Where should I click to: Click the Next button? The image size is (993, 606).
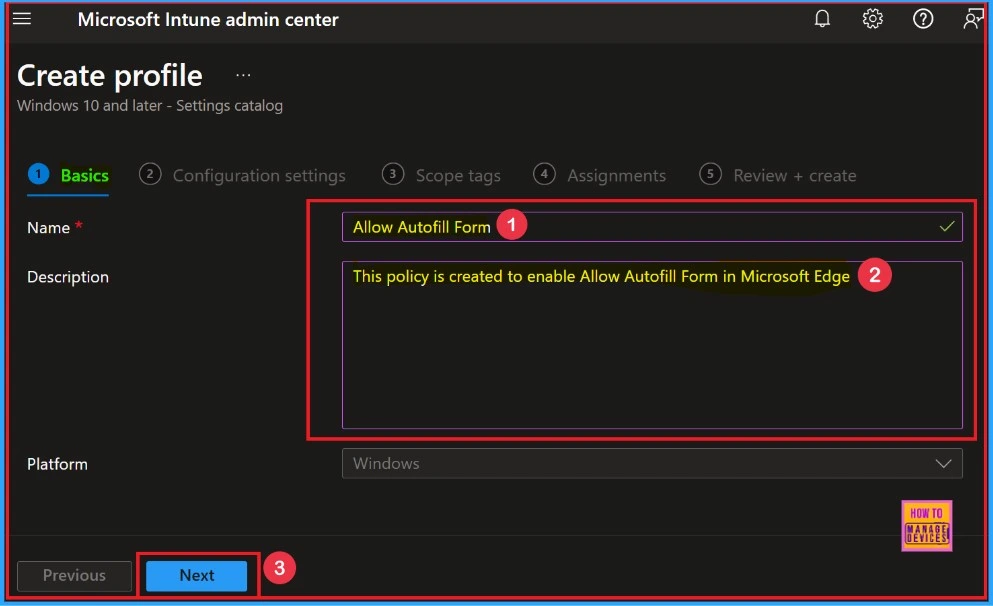click(196, 576)
